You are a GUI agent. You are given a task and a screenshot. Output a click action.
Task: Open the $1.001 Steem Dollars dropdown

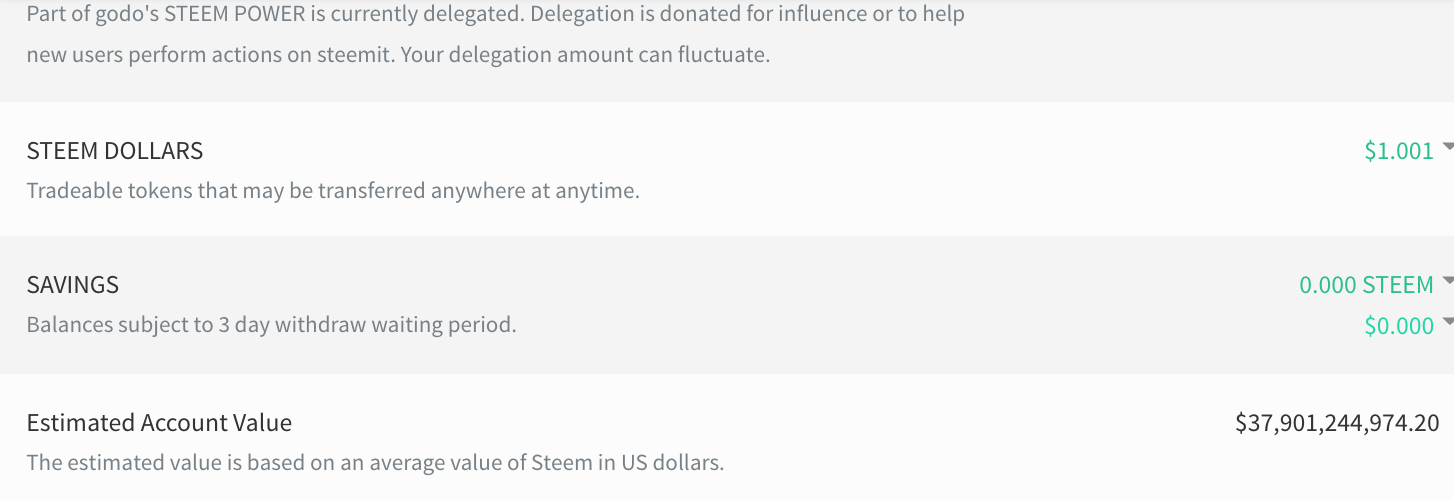coord(1398,151)
